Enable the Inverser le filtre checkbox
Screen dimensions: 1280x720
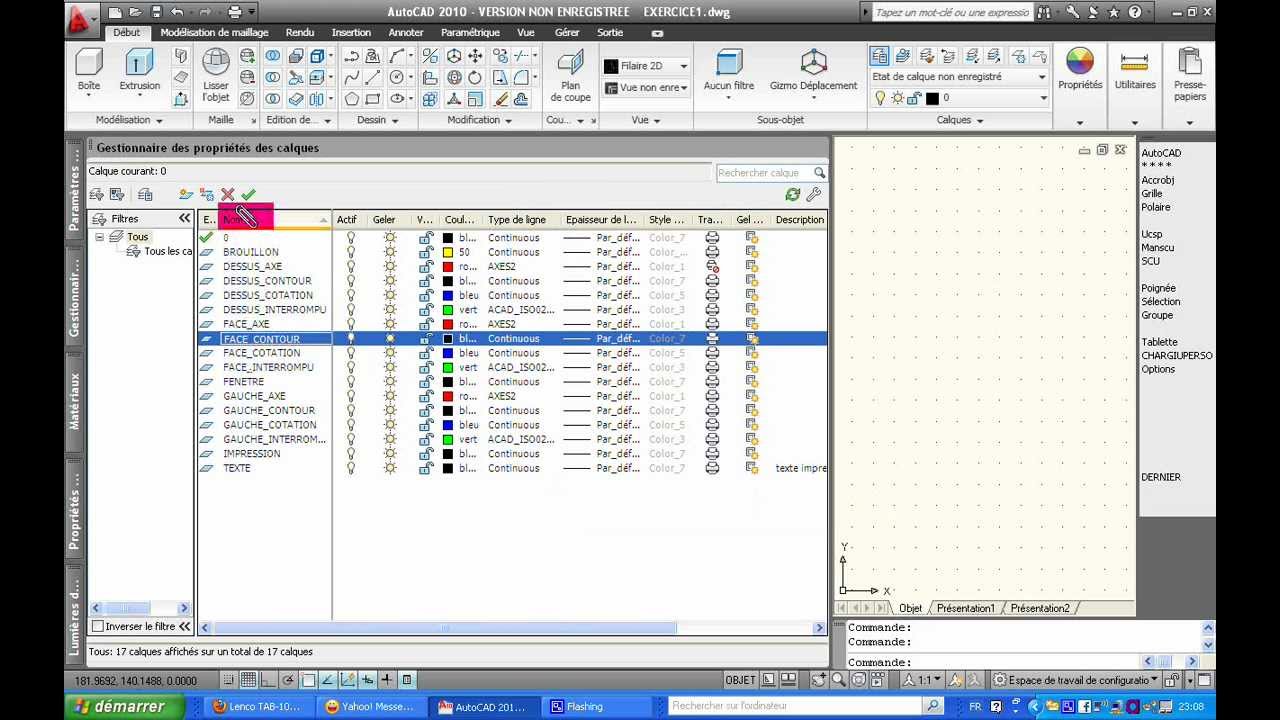98,626
